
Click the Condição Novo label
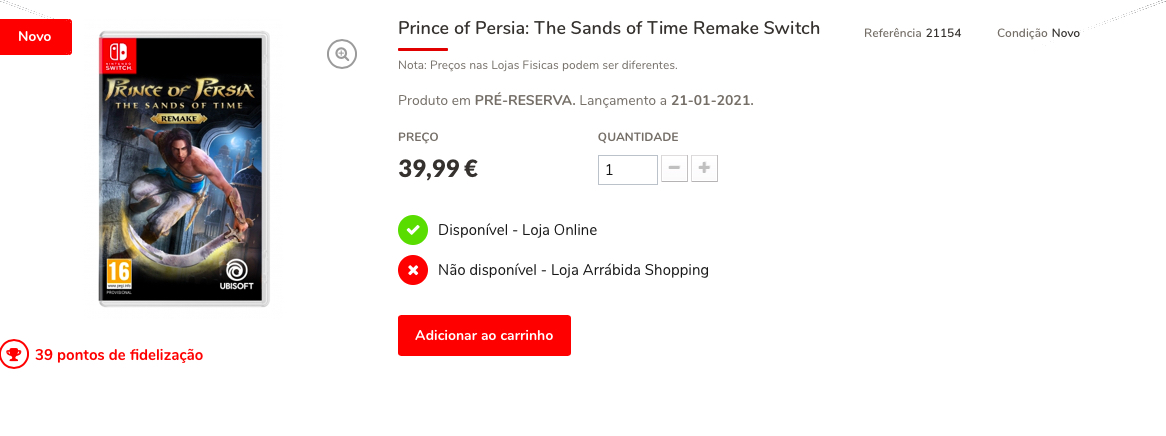tap(1038, 33)
